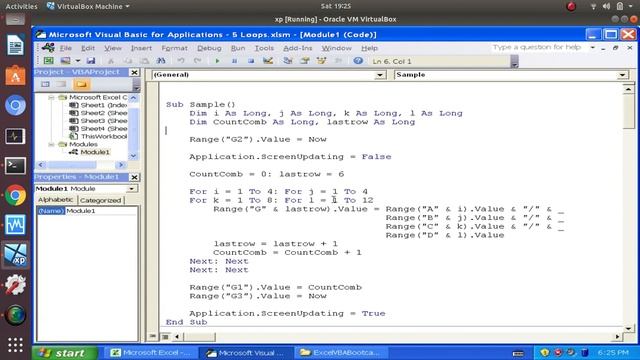Toggle Design Mode toolbar icon
This screenshot has height=360, width=640.
268,61
